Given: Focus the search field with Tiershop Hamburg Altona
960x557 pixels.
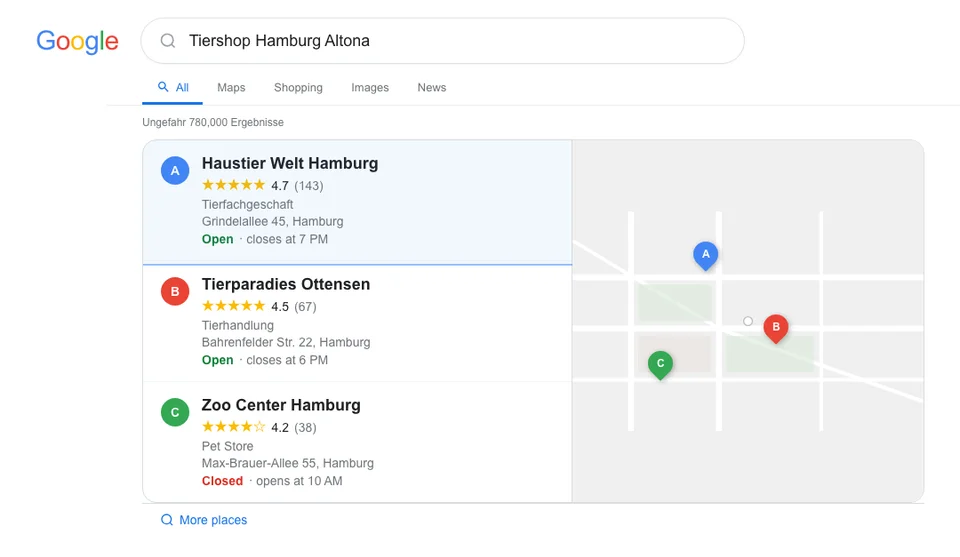Looking at the screenshot, I should tap(443, 41).
